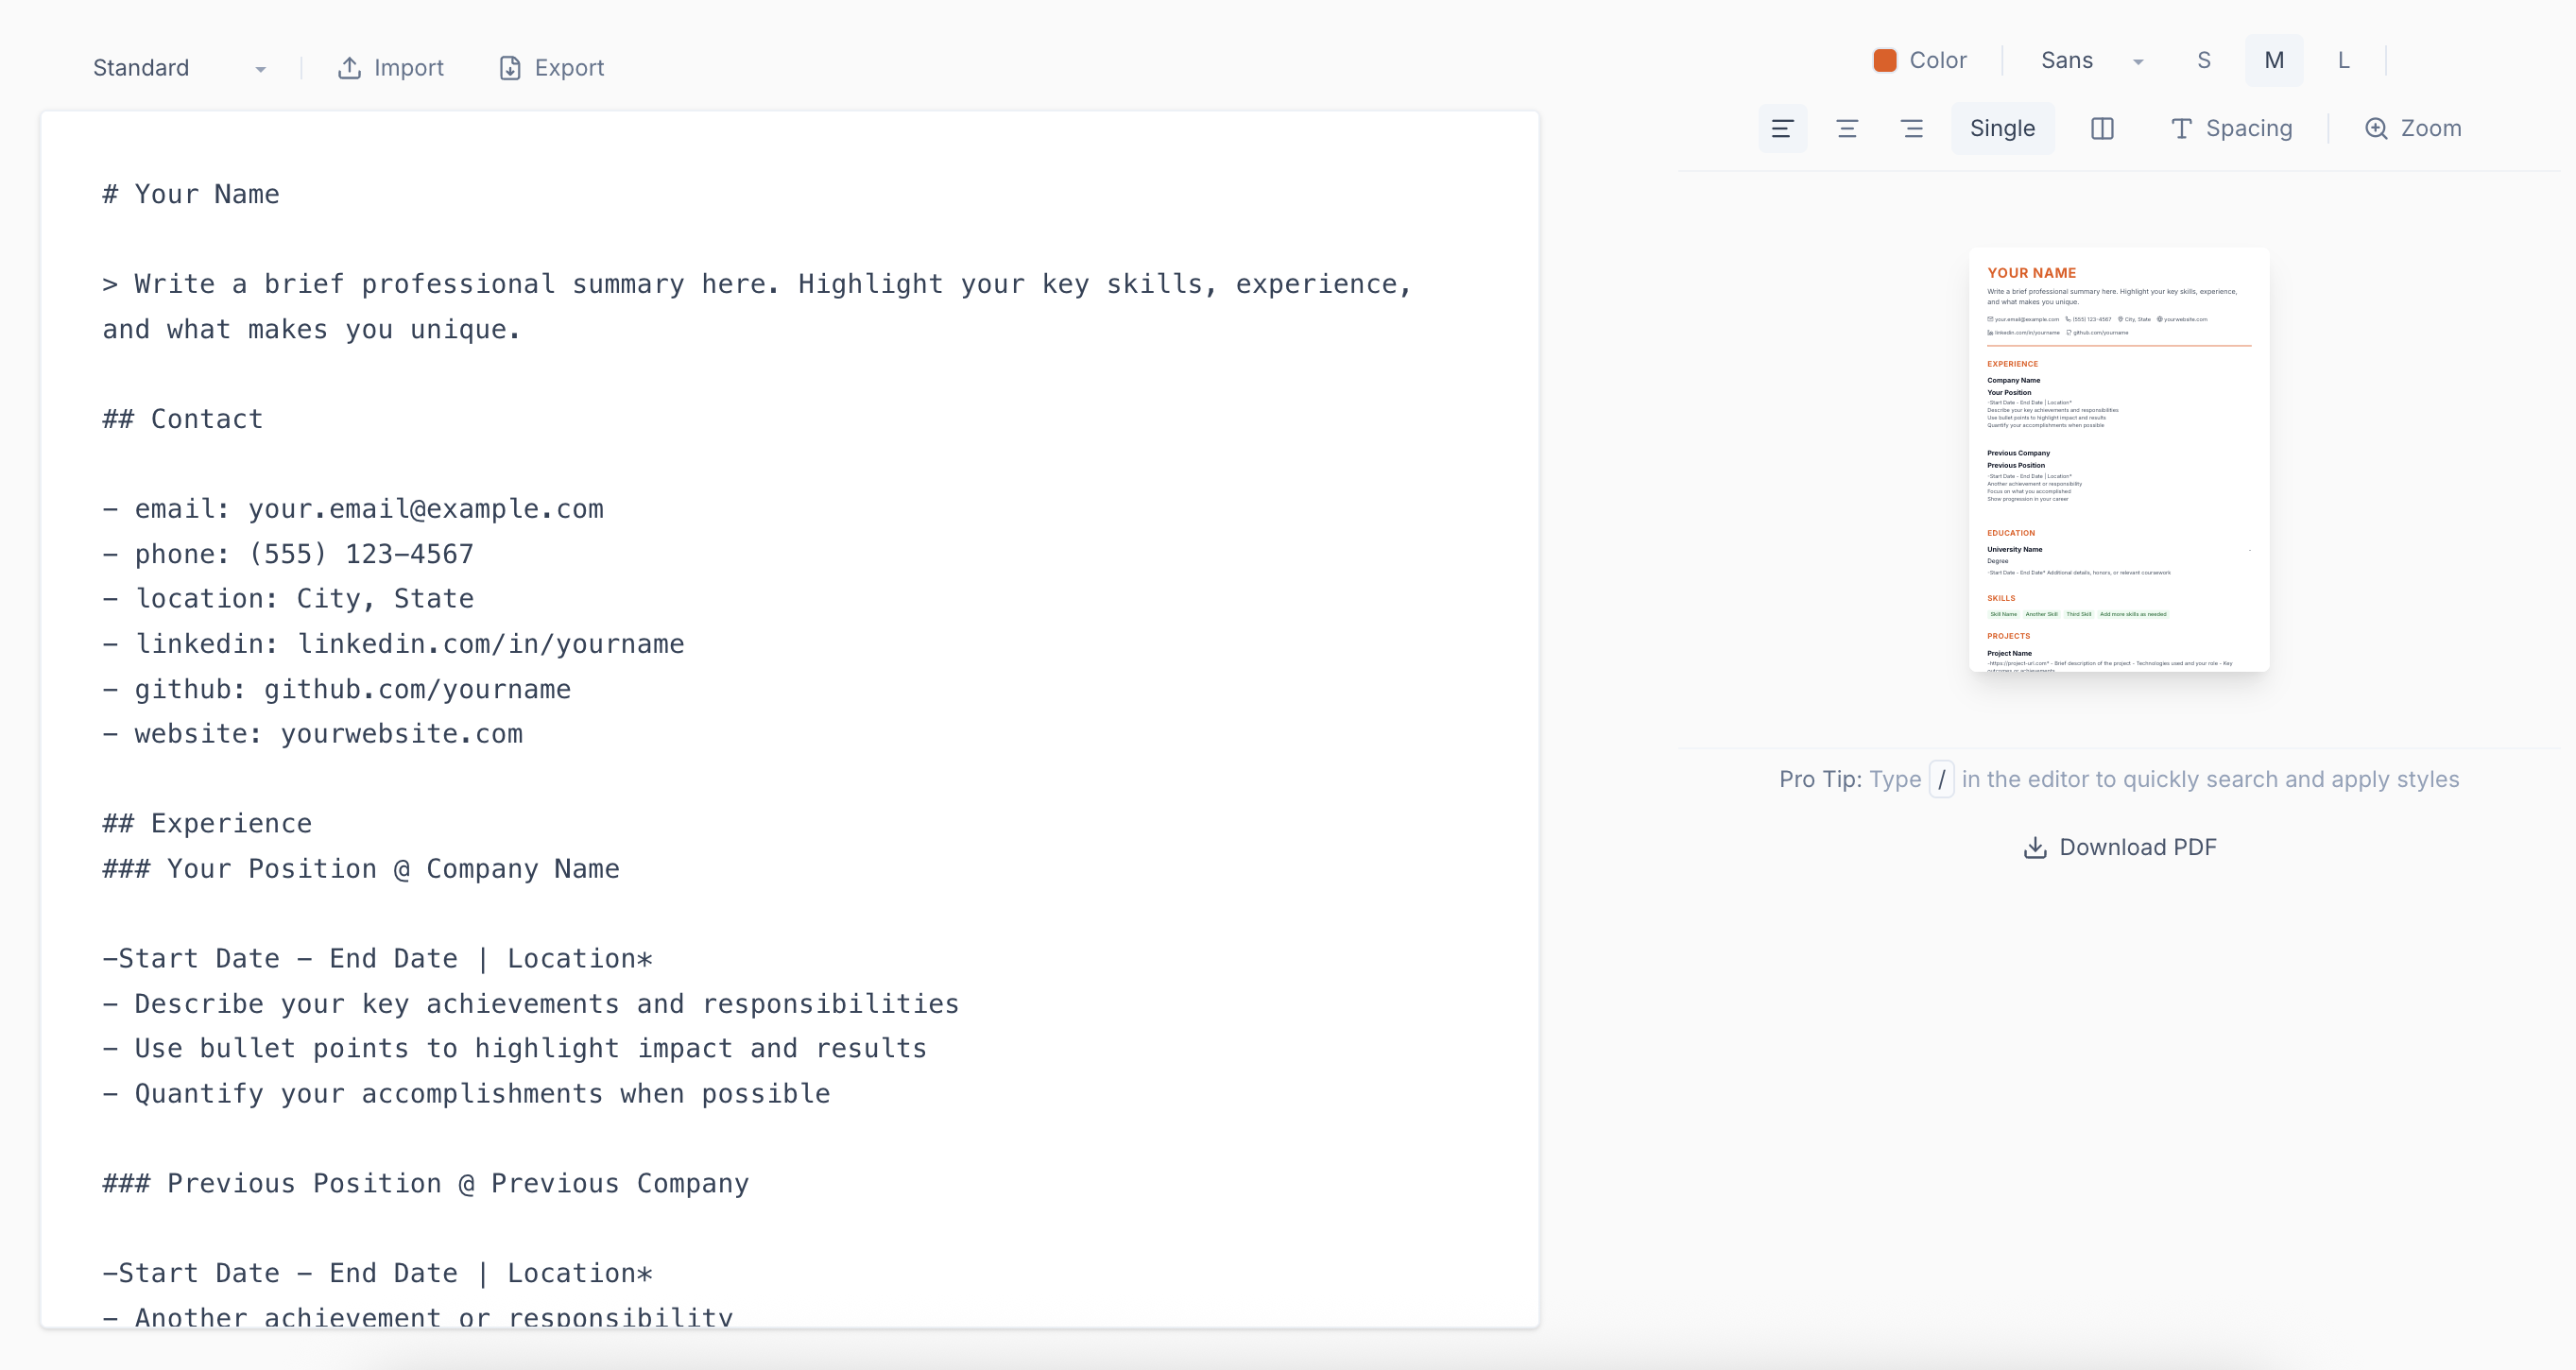The width and height of the screenshot is (2576, 1370).
Task: Expand the Color options
Action: pos(1919,60)
